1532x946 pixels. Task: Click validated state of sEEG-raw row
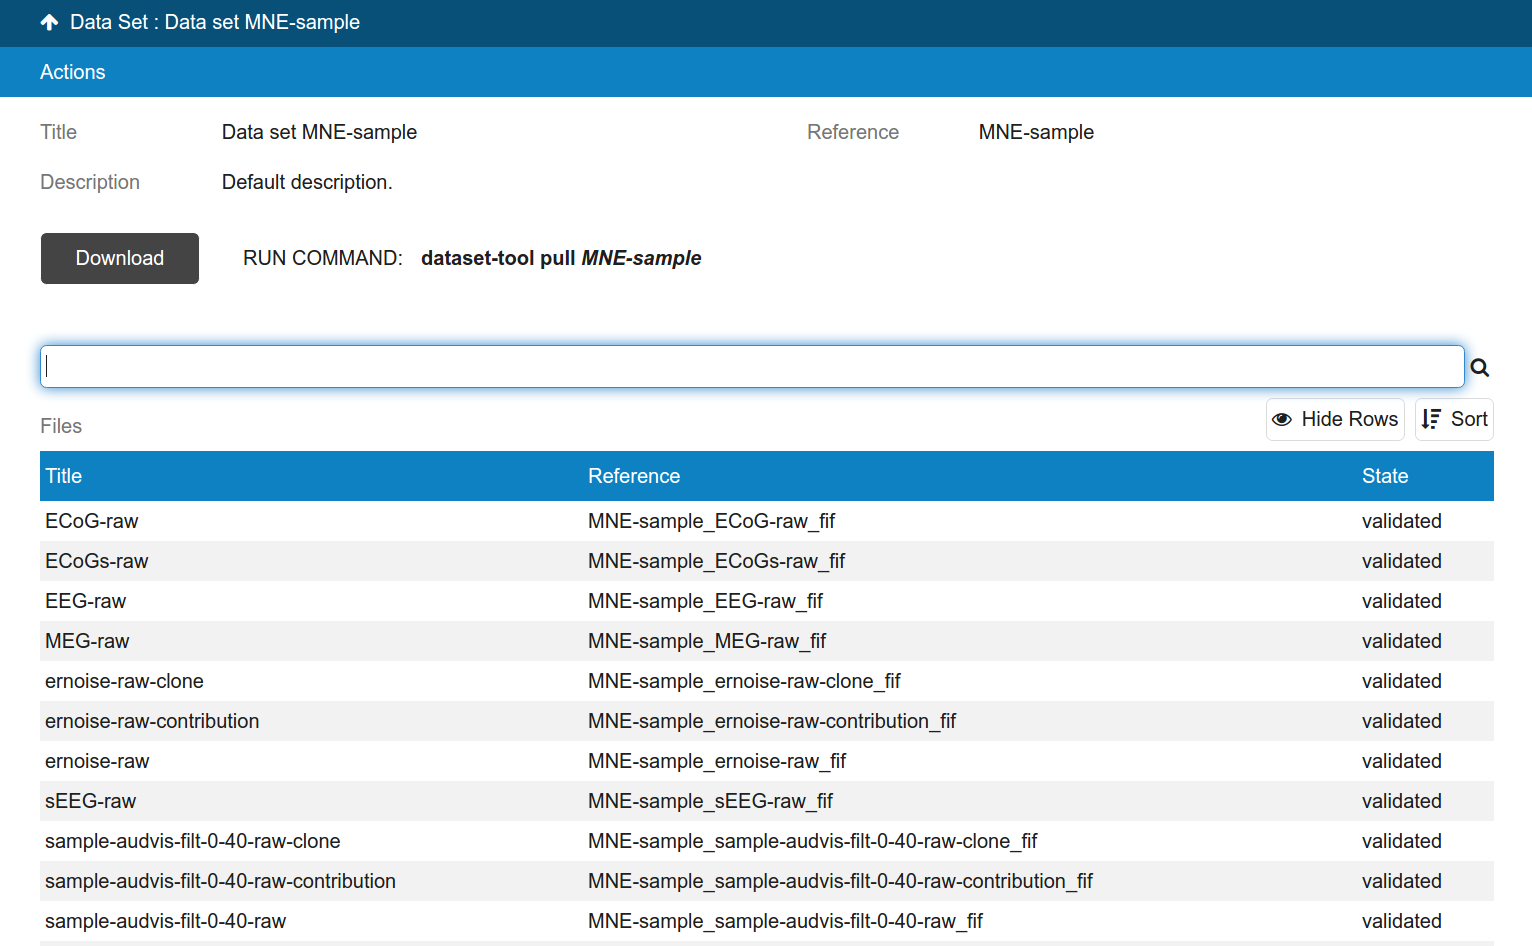point(1402,801)
